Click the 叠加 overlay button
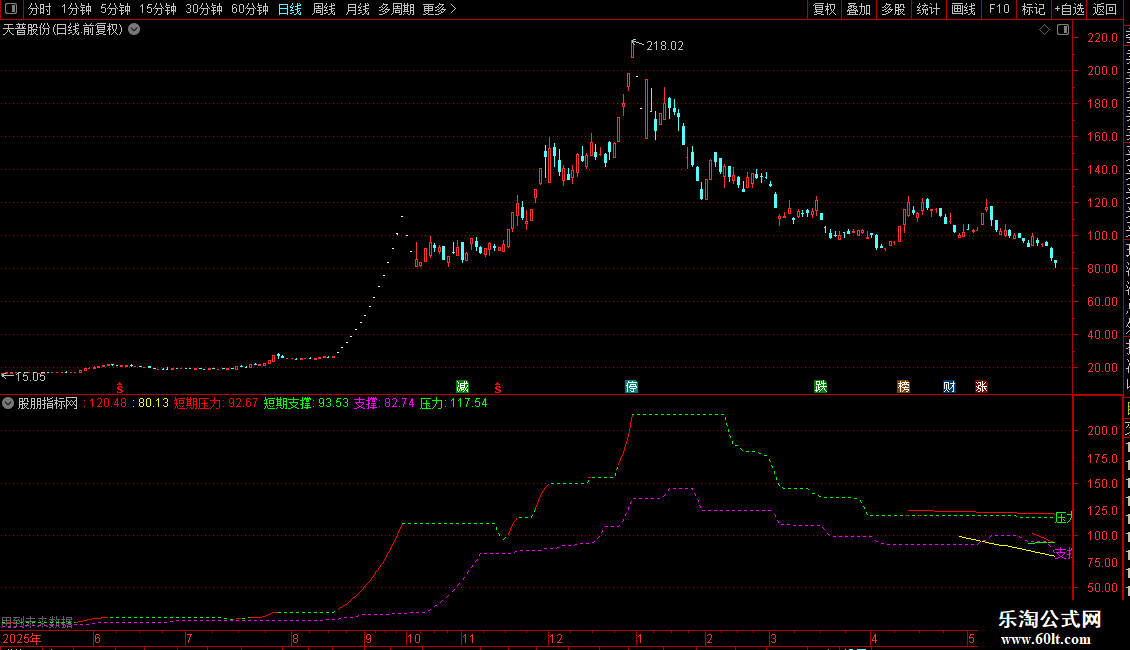 click(x=858, y=9)
